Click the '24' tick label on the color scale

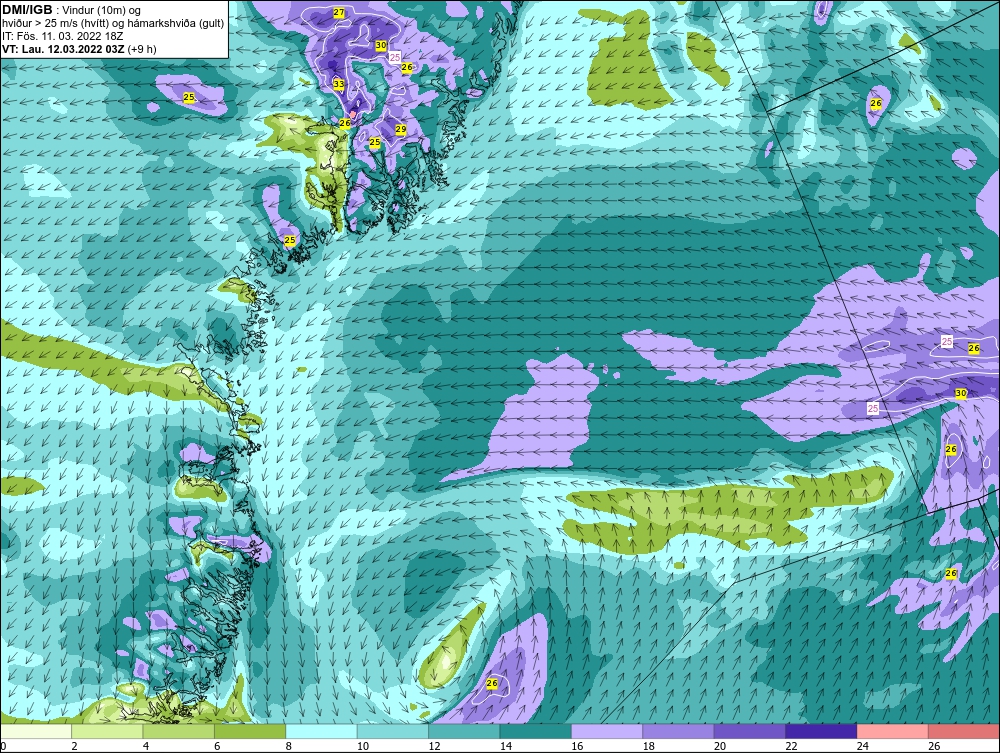point(863,746)
